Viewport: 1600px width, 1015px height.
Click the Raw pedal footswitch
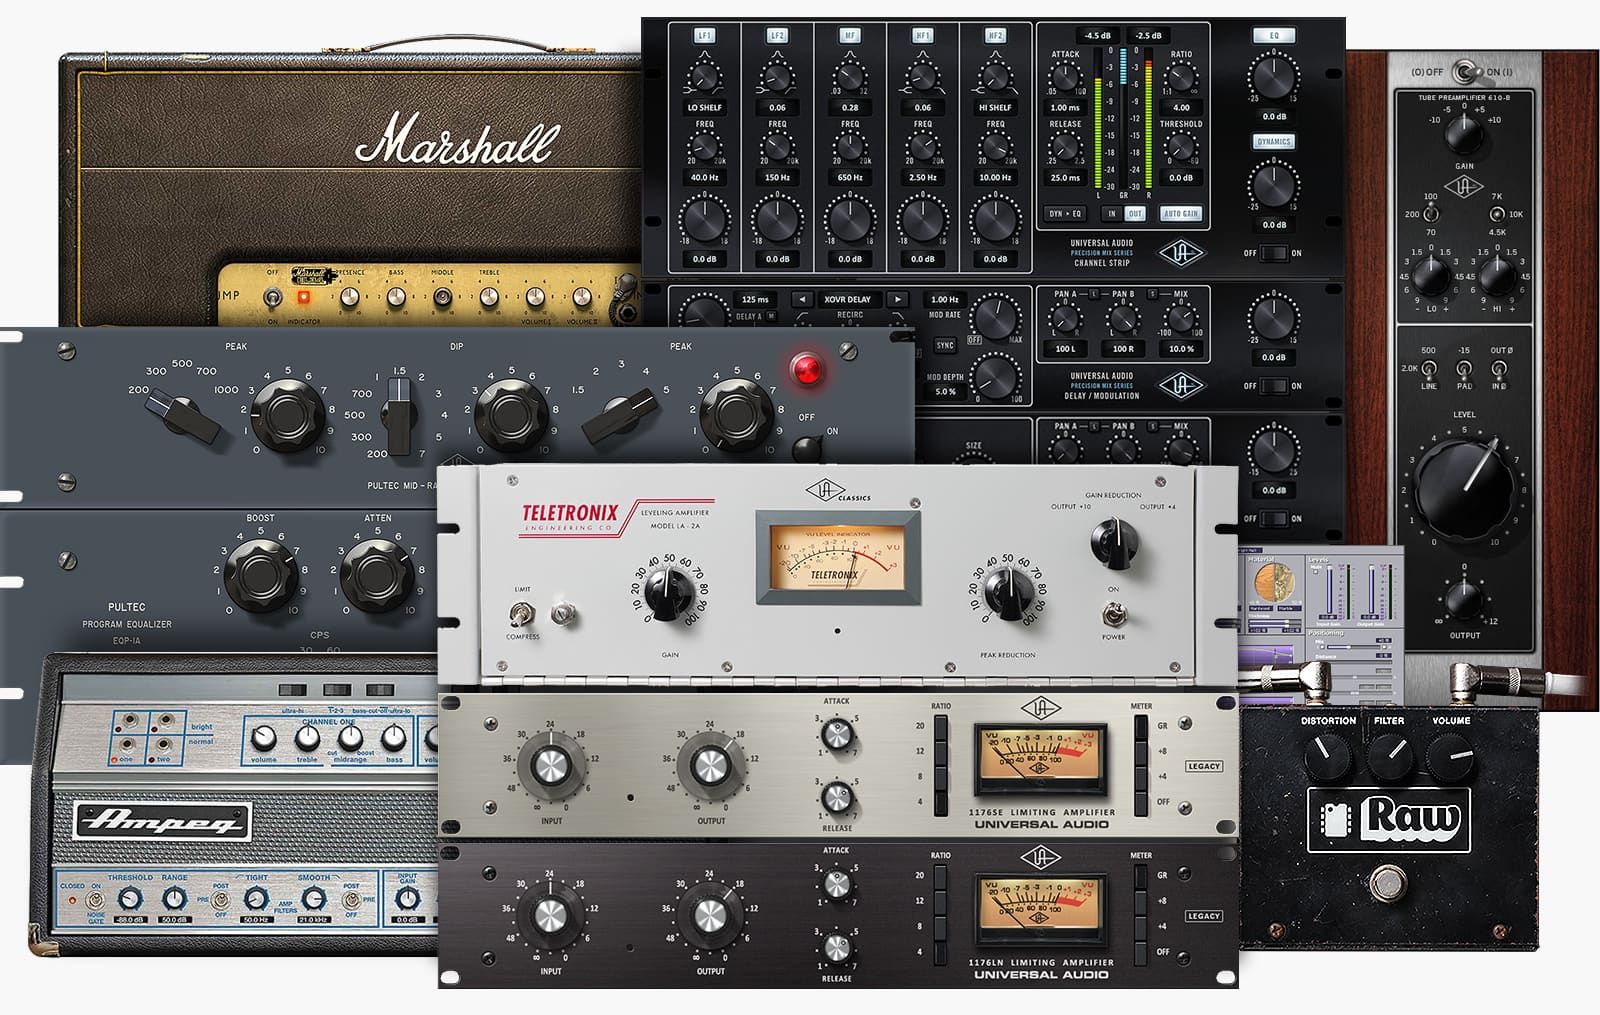point(1386,885)
